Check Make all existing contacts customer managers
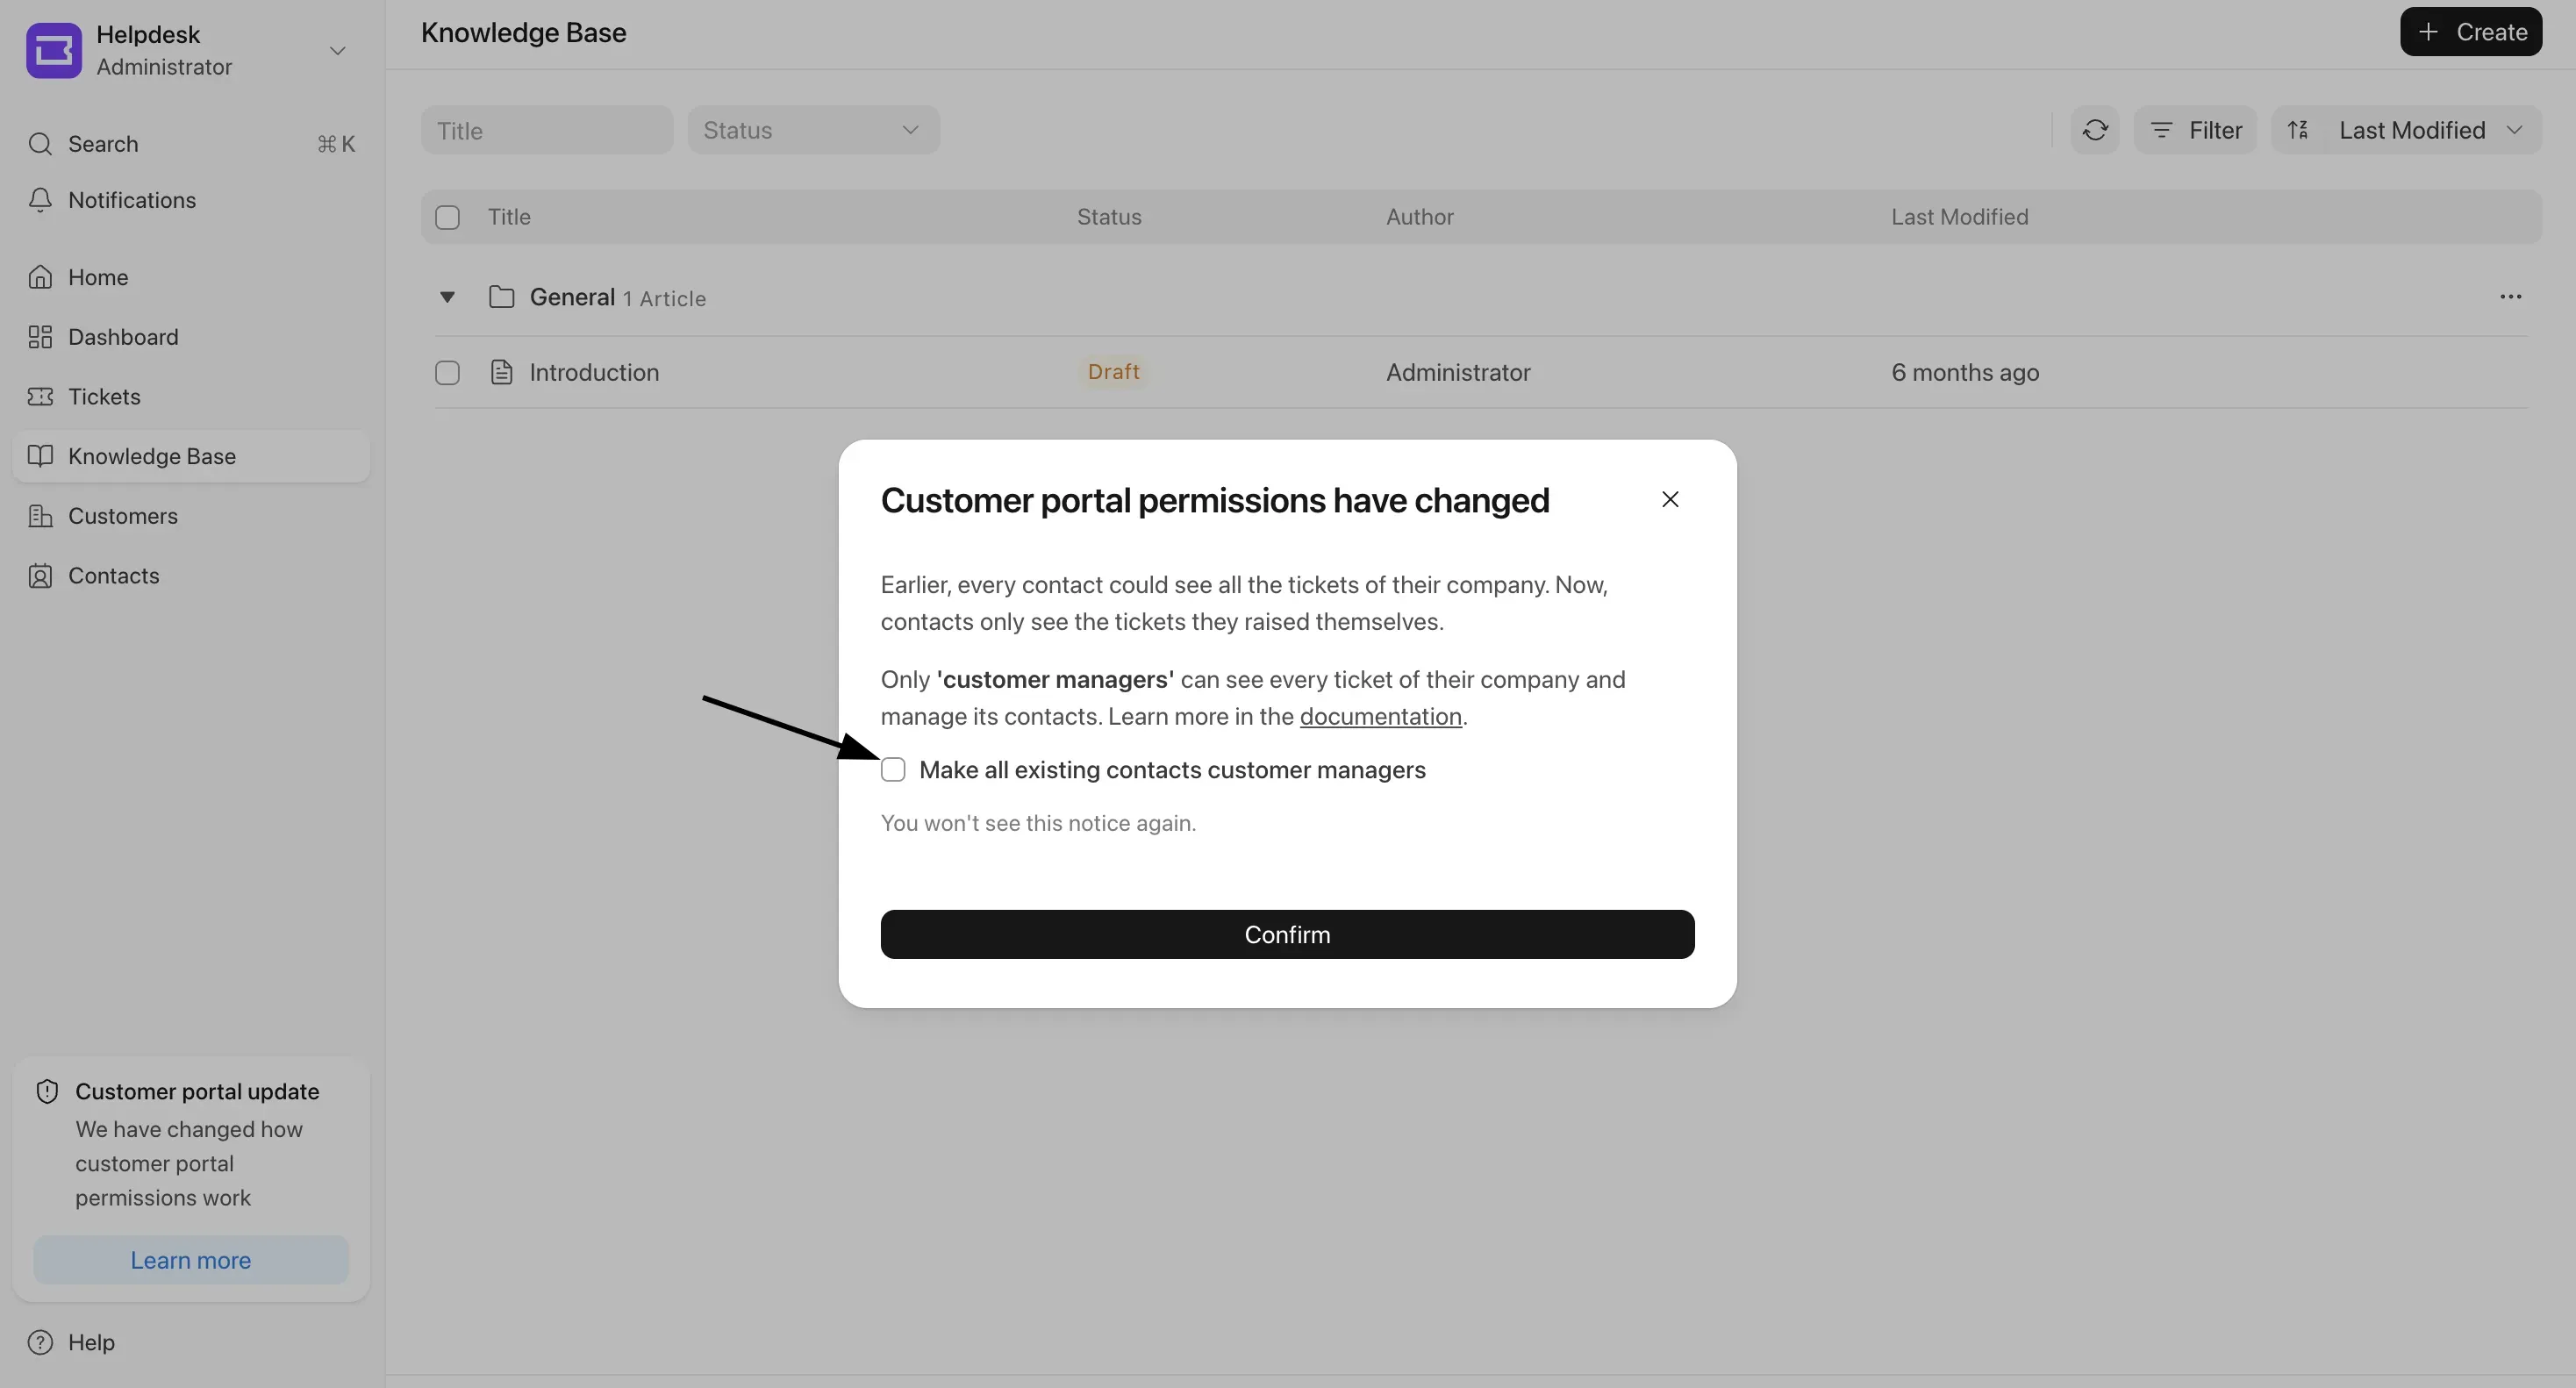Image resolution: width=2576 pixels, height=1388 pixels. [x=893, y=769]
